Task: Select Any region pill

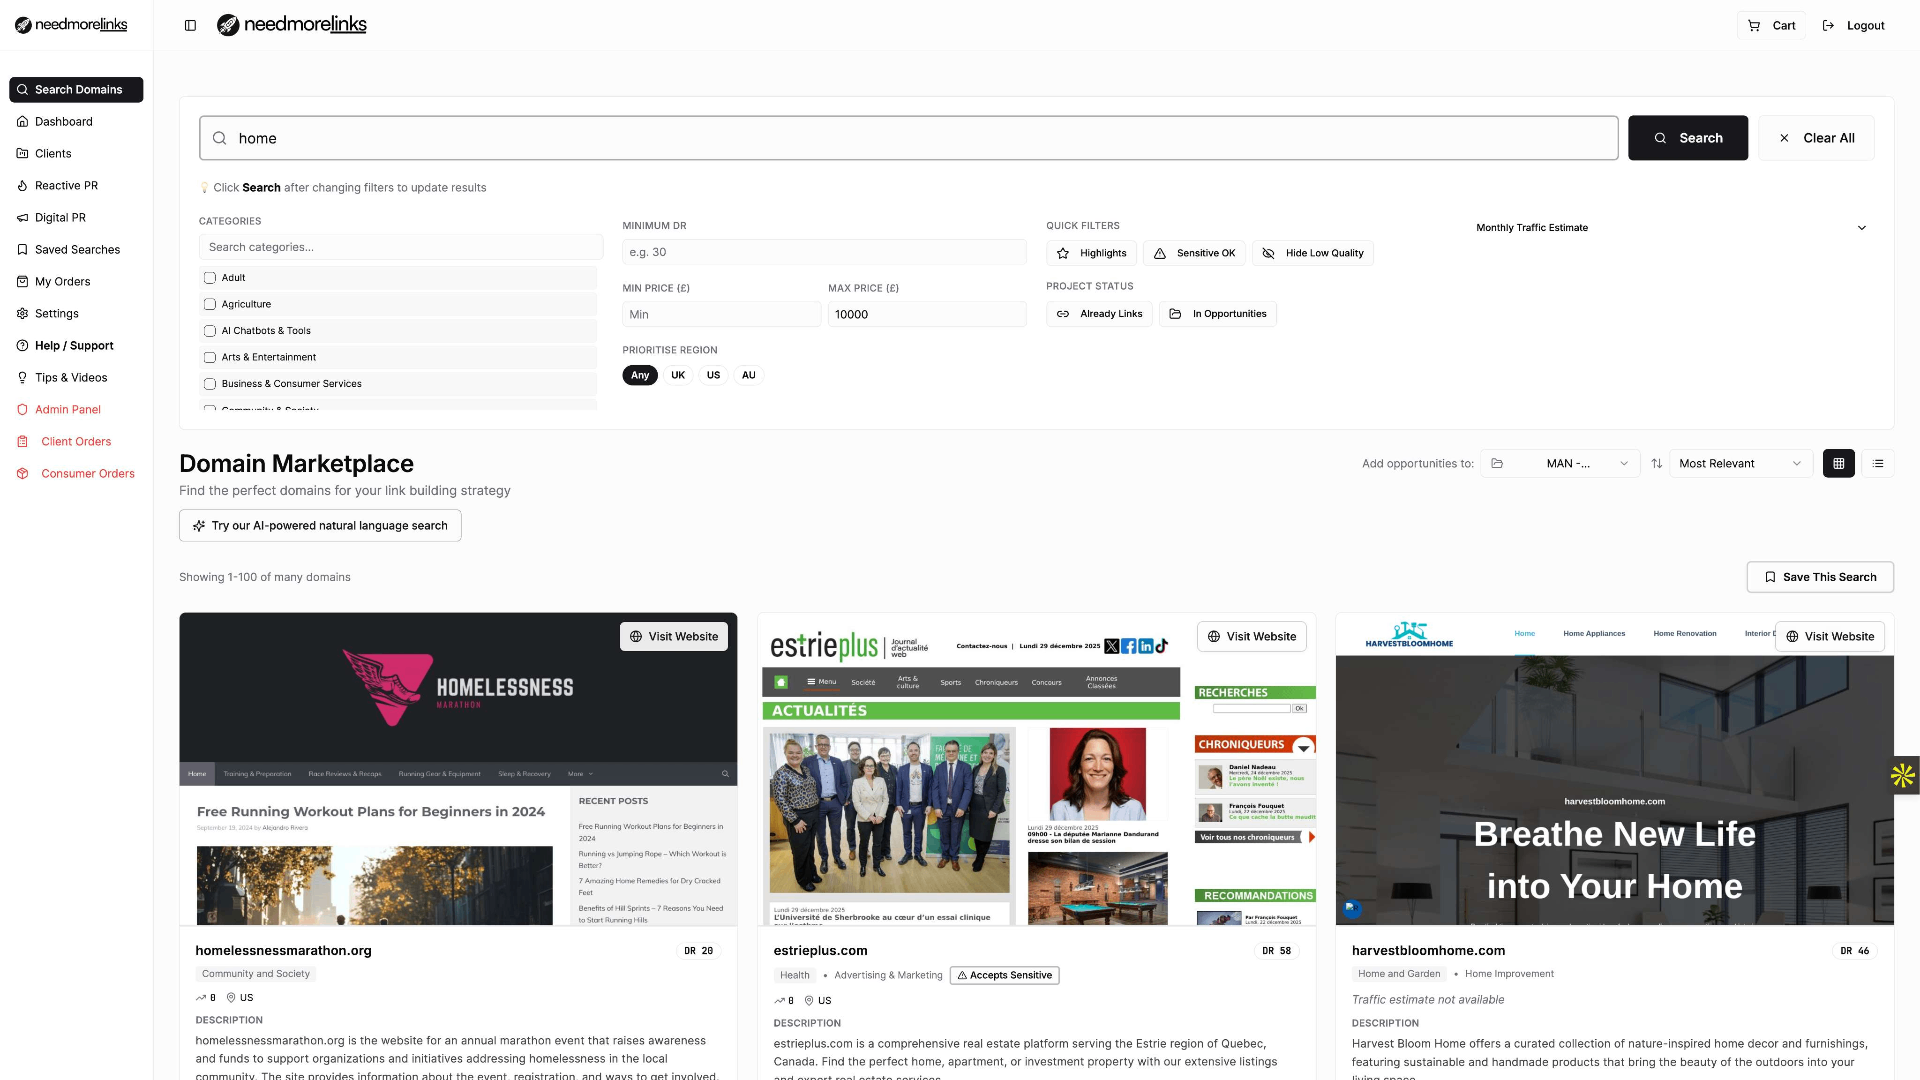Action: click(640, 375)
